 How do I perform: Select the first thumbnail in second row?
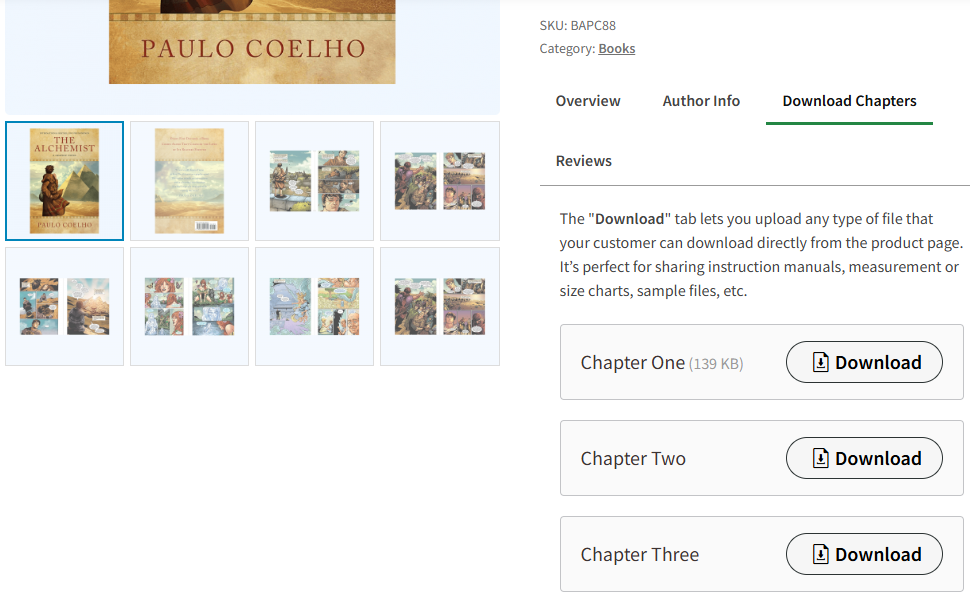click(x=65, y=307)
